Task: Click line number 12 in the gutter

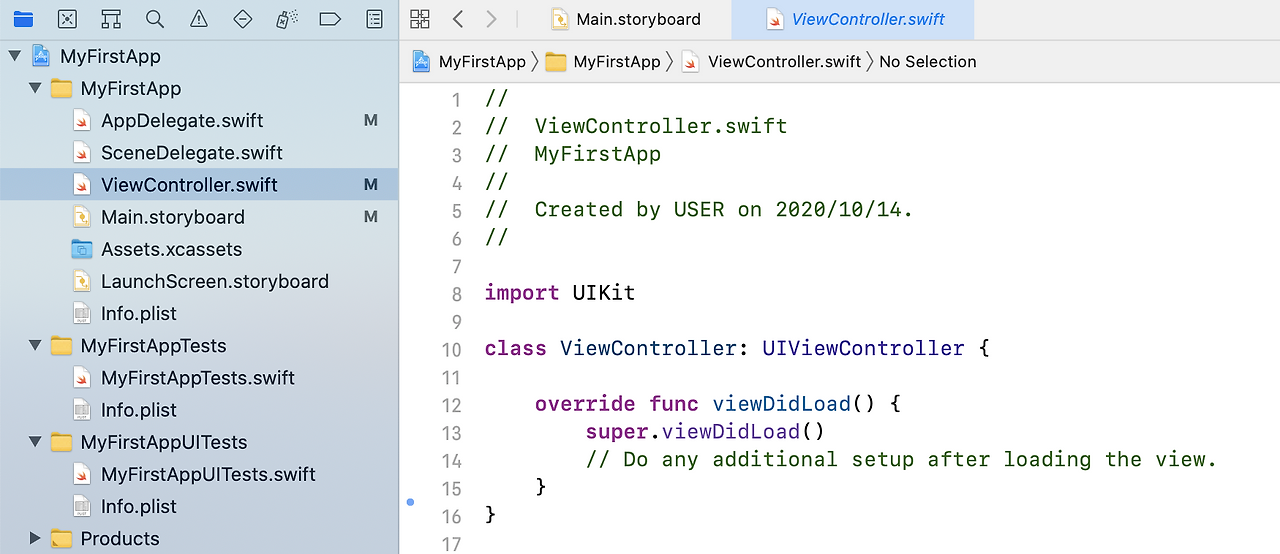Action: (x=451, y=405)
